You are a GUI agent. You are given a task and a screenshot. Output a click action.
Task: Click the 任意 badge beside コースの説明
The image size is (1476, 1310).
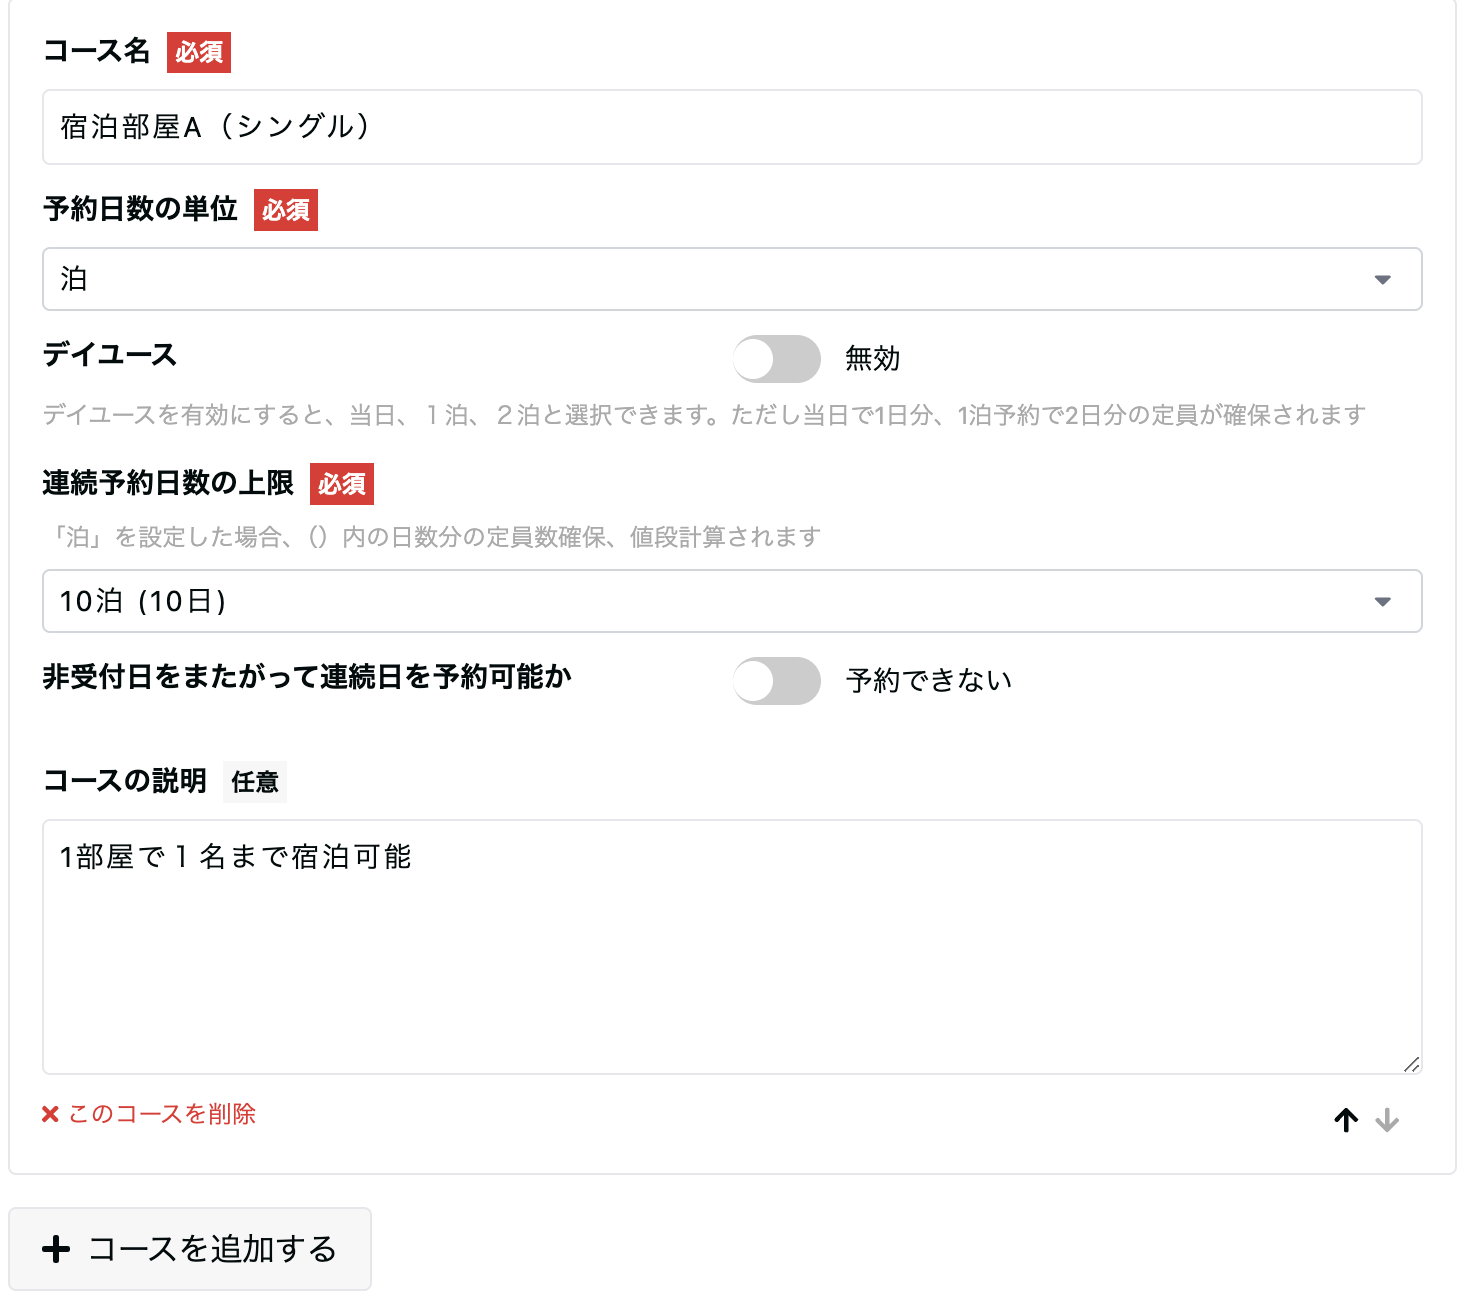[255, 782]
